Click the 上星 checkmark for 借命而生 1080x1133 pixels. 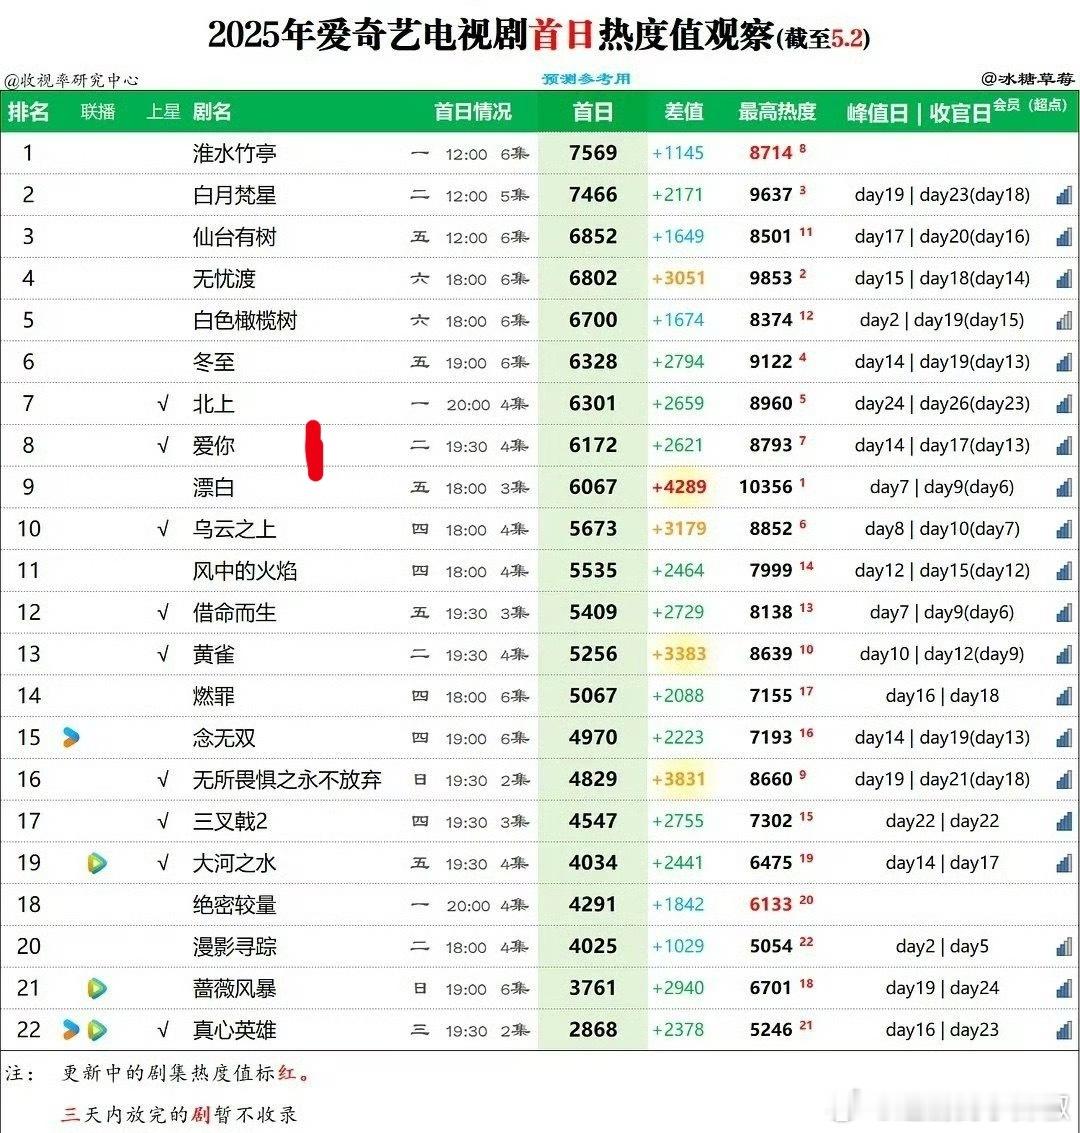click(163, 613)
